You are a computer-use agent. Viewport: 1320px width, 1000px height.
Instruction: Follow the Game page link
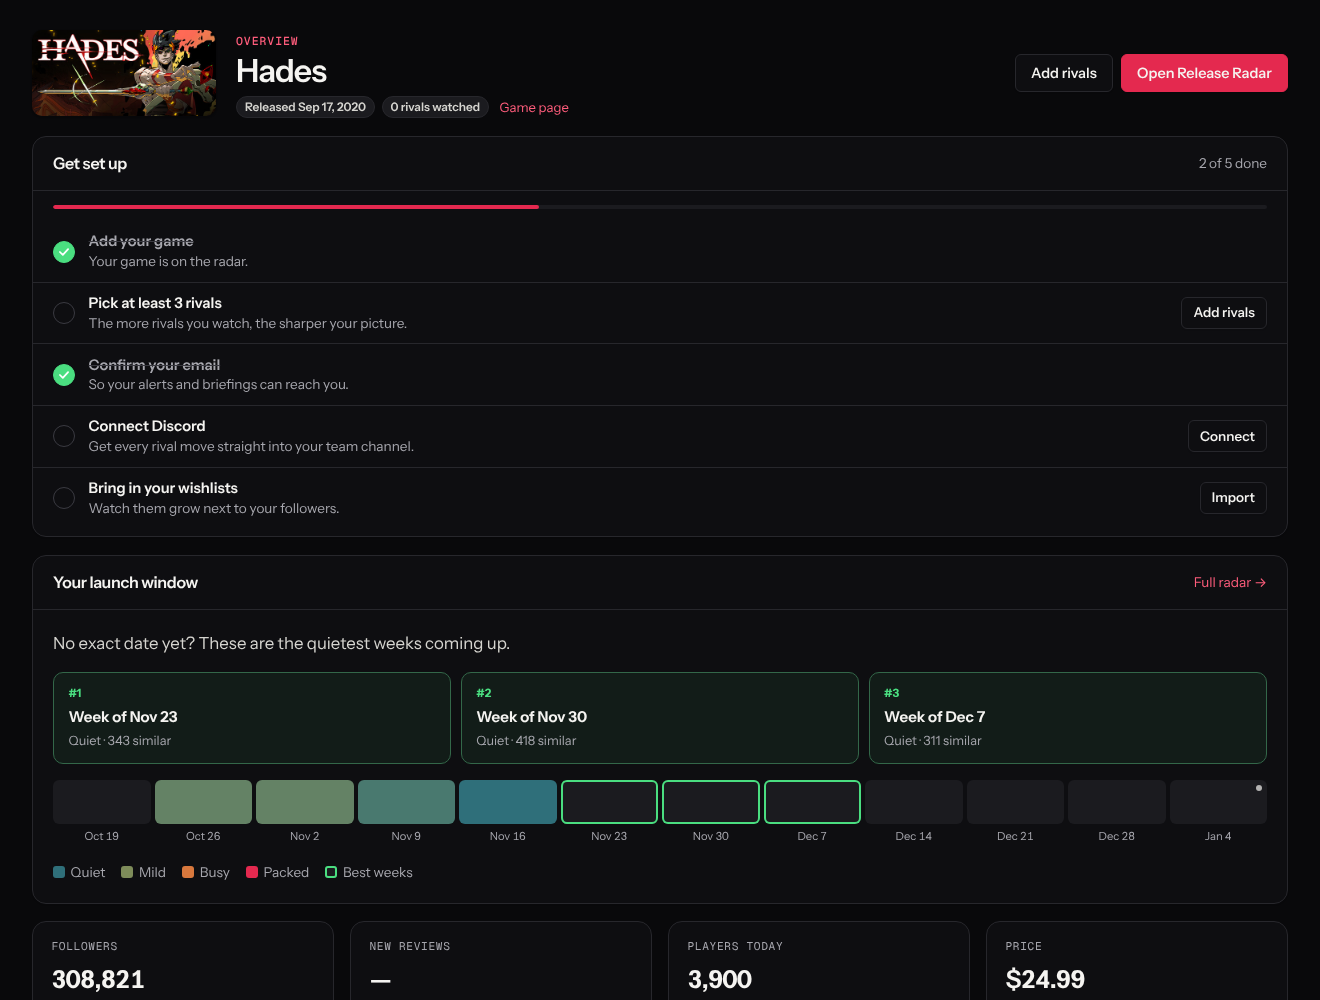[534, 107]
